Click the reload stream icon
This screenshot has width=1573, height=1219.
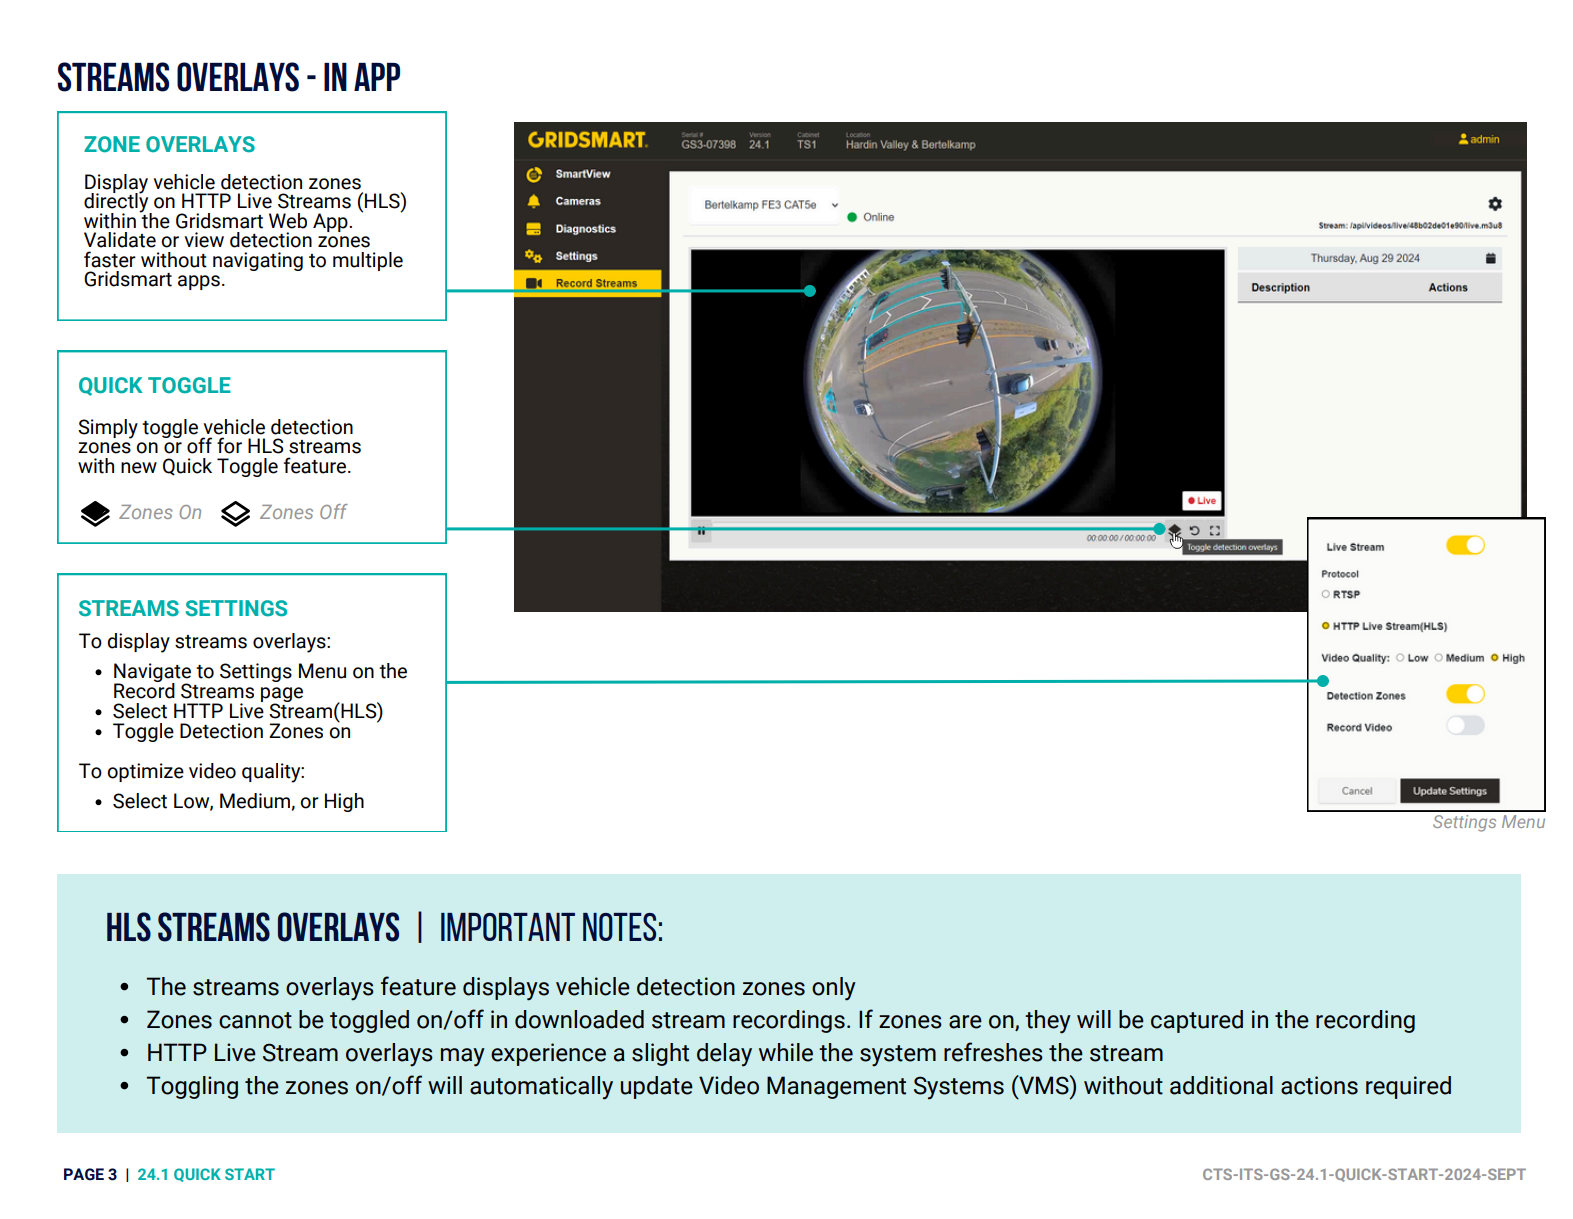click(x=1194, y=530)
